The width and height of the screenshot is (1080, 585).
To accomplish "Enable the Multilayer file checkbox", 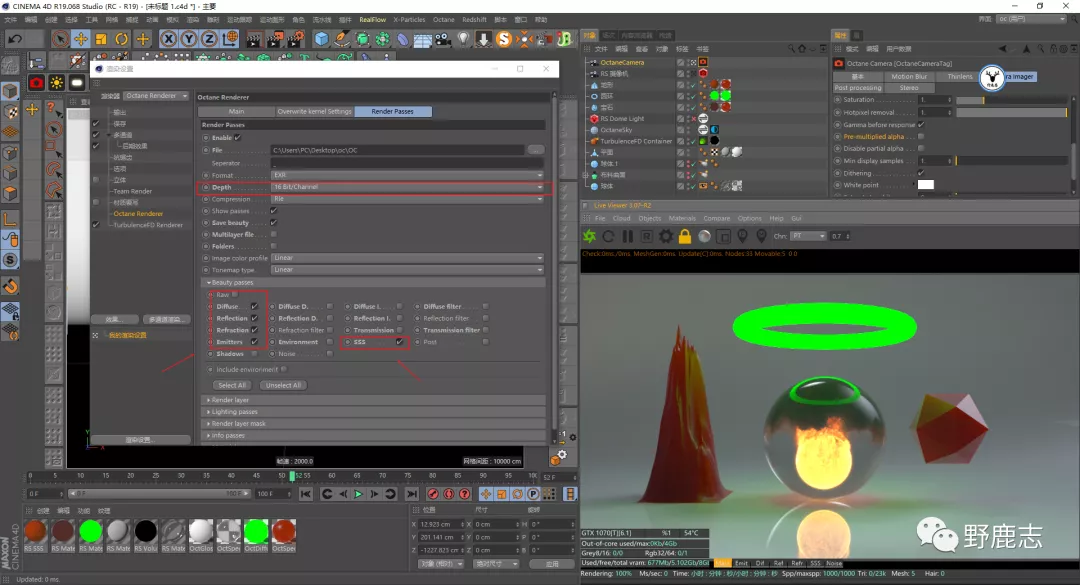I will 273,234.
